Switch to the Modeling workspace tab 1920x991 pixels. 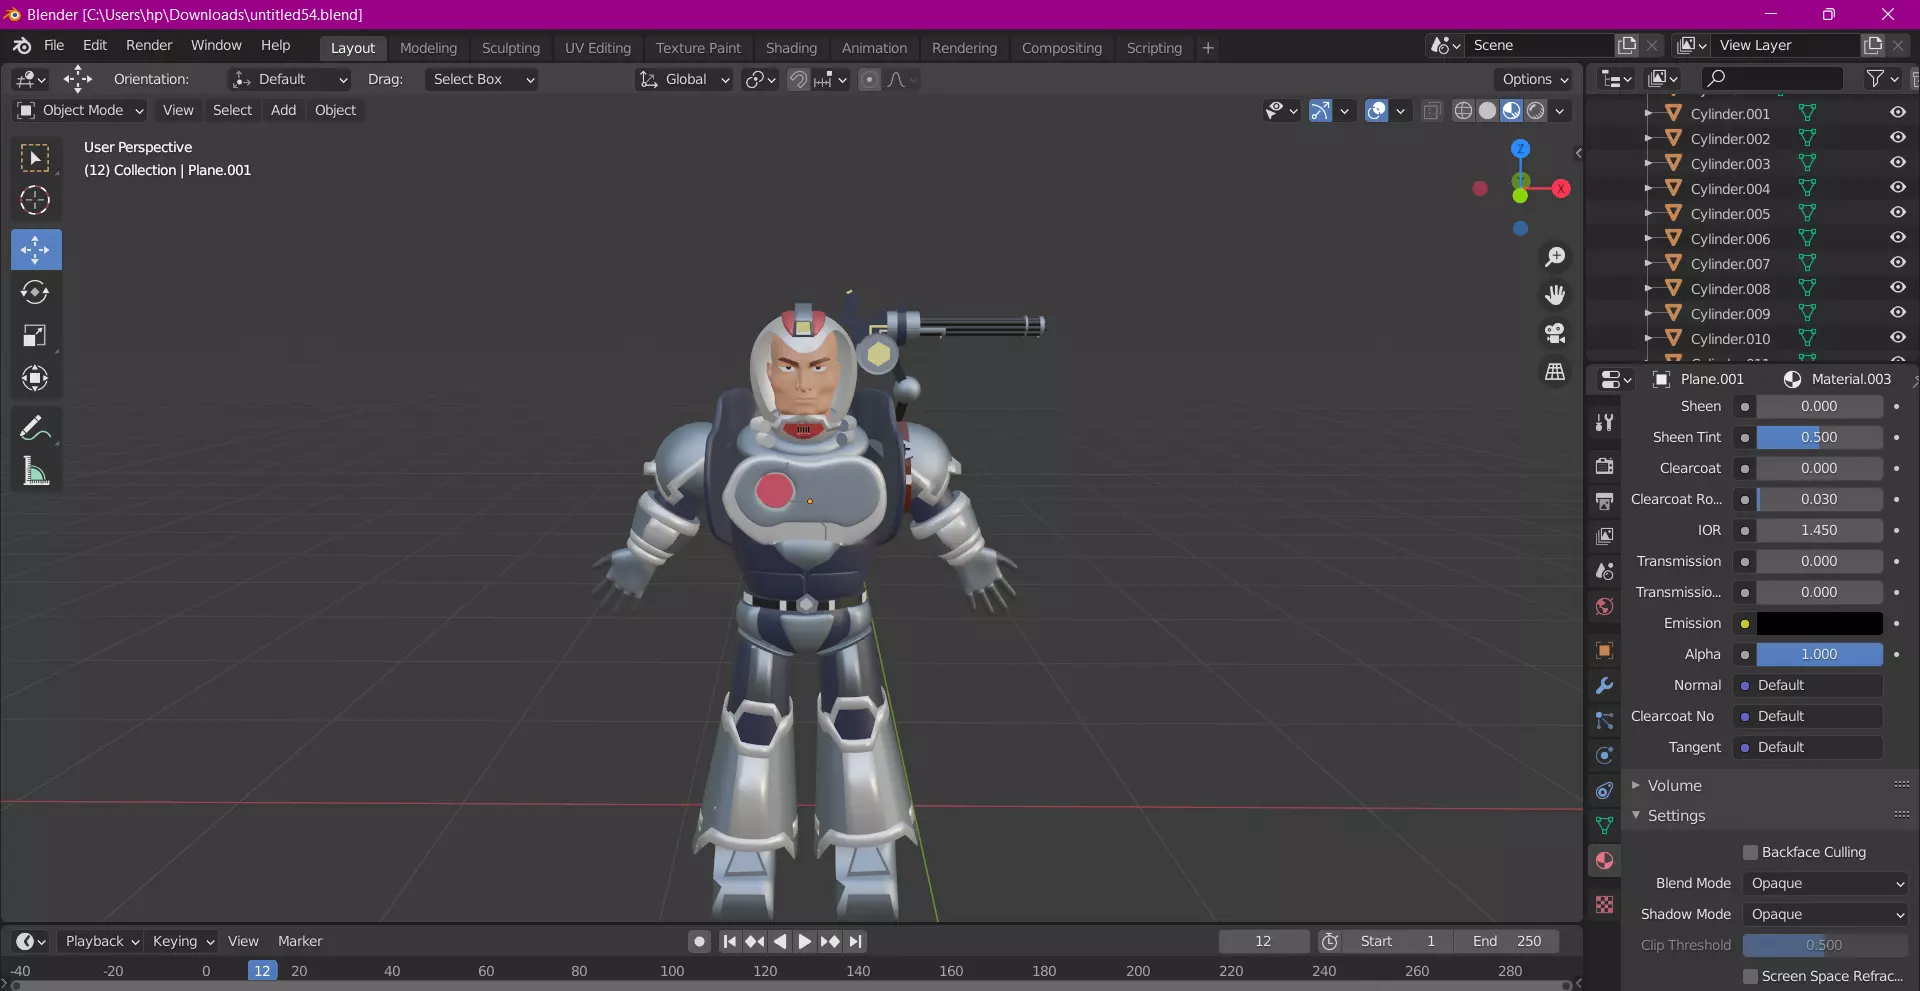tap(428, 47)
